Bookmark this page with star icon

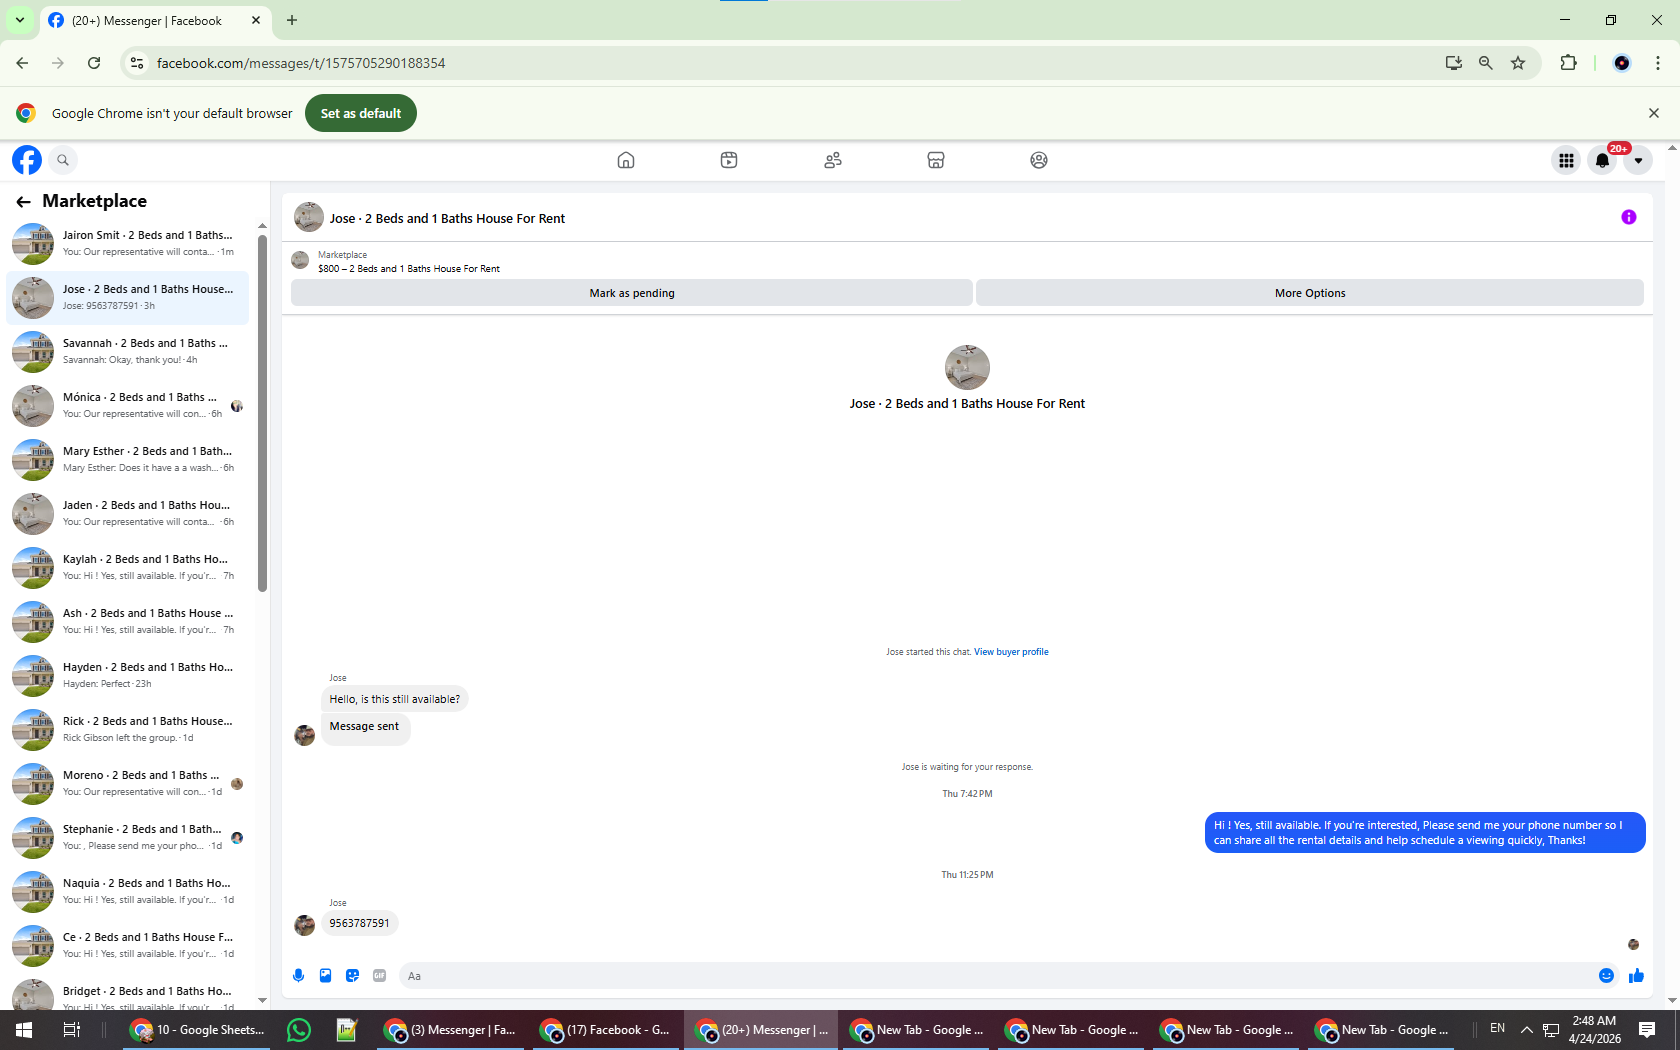[1518, 63]
